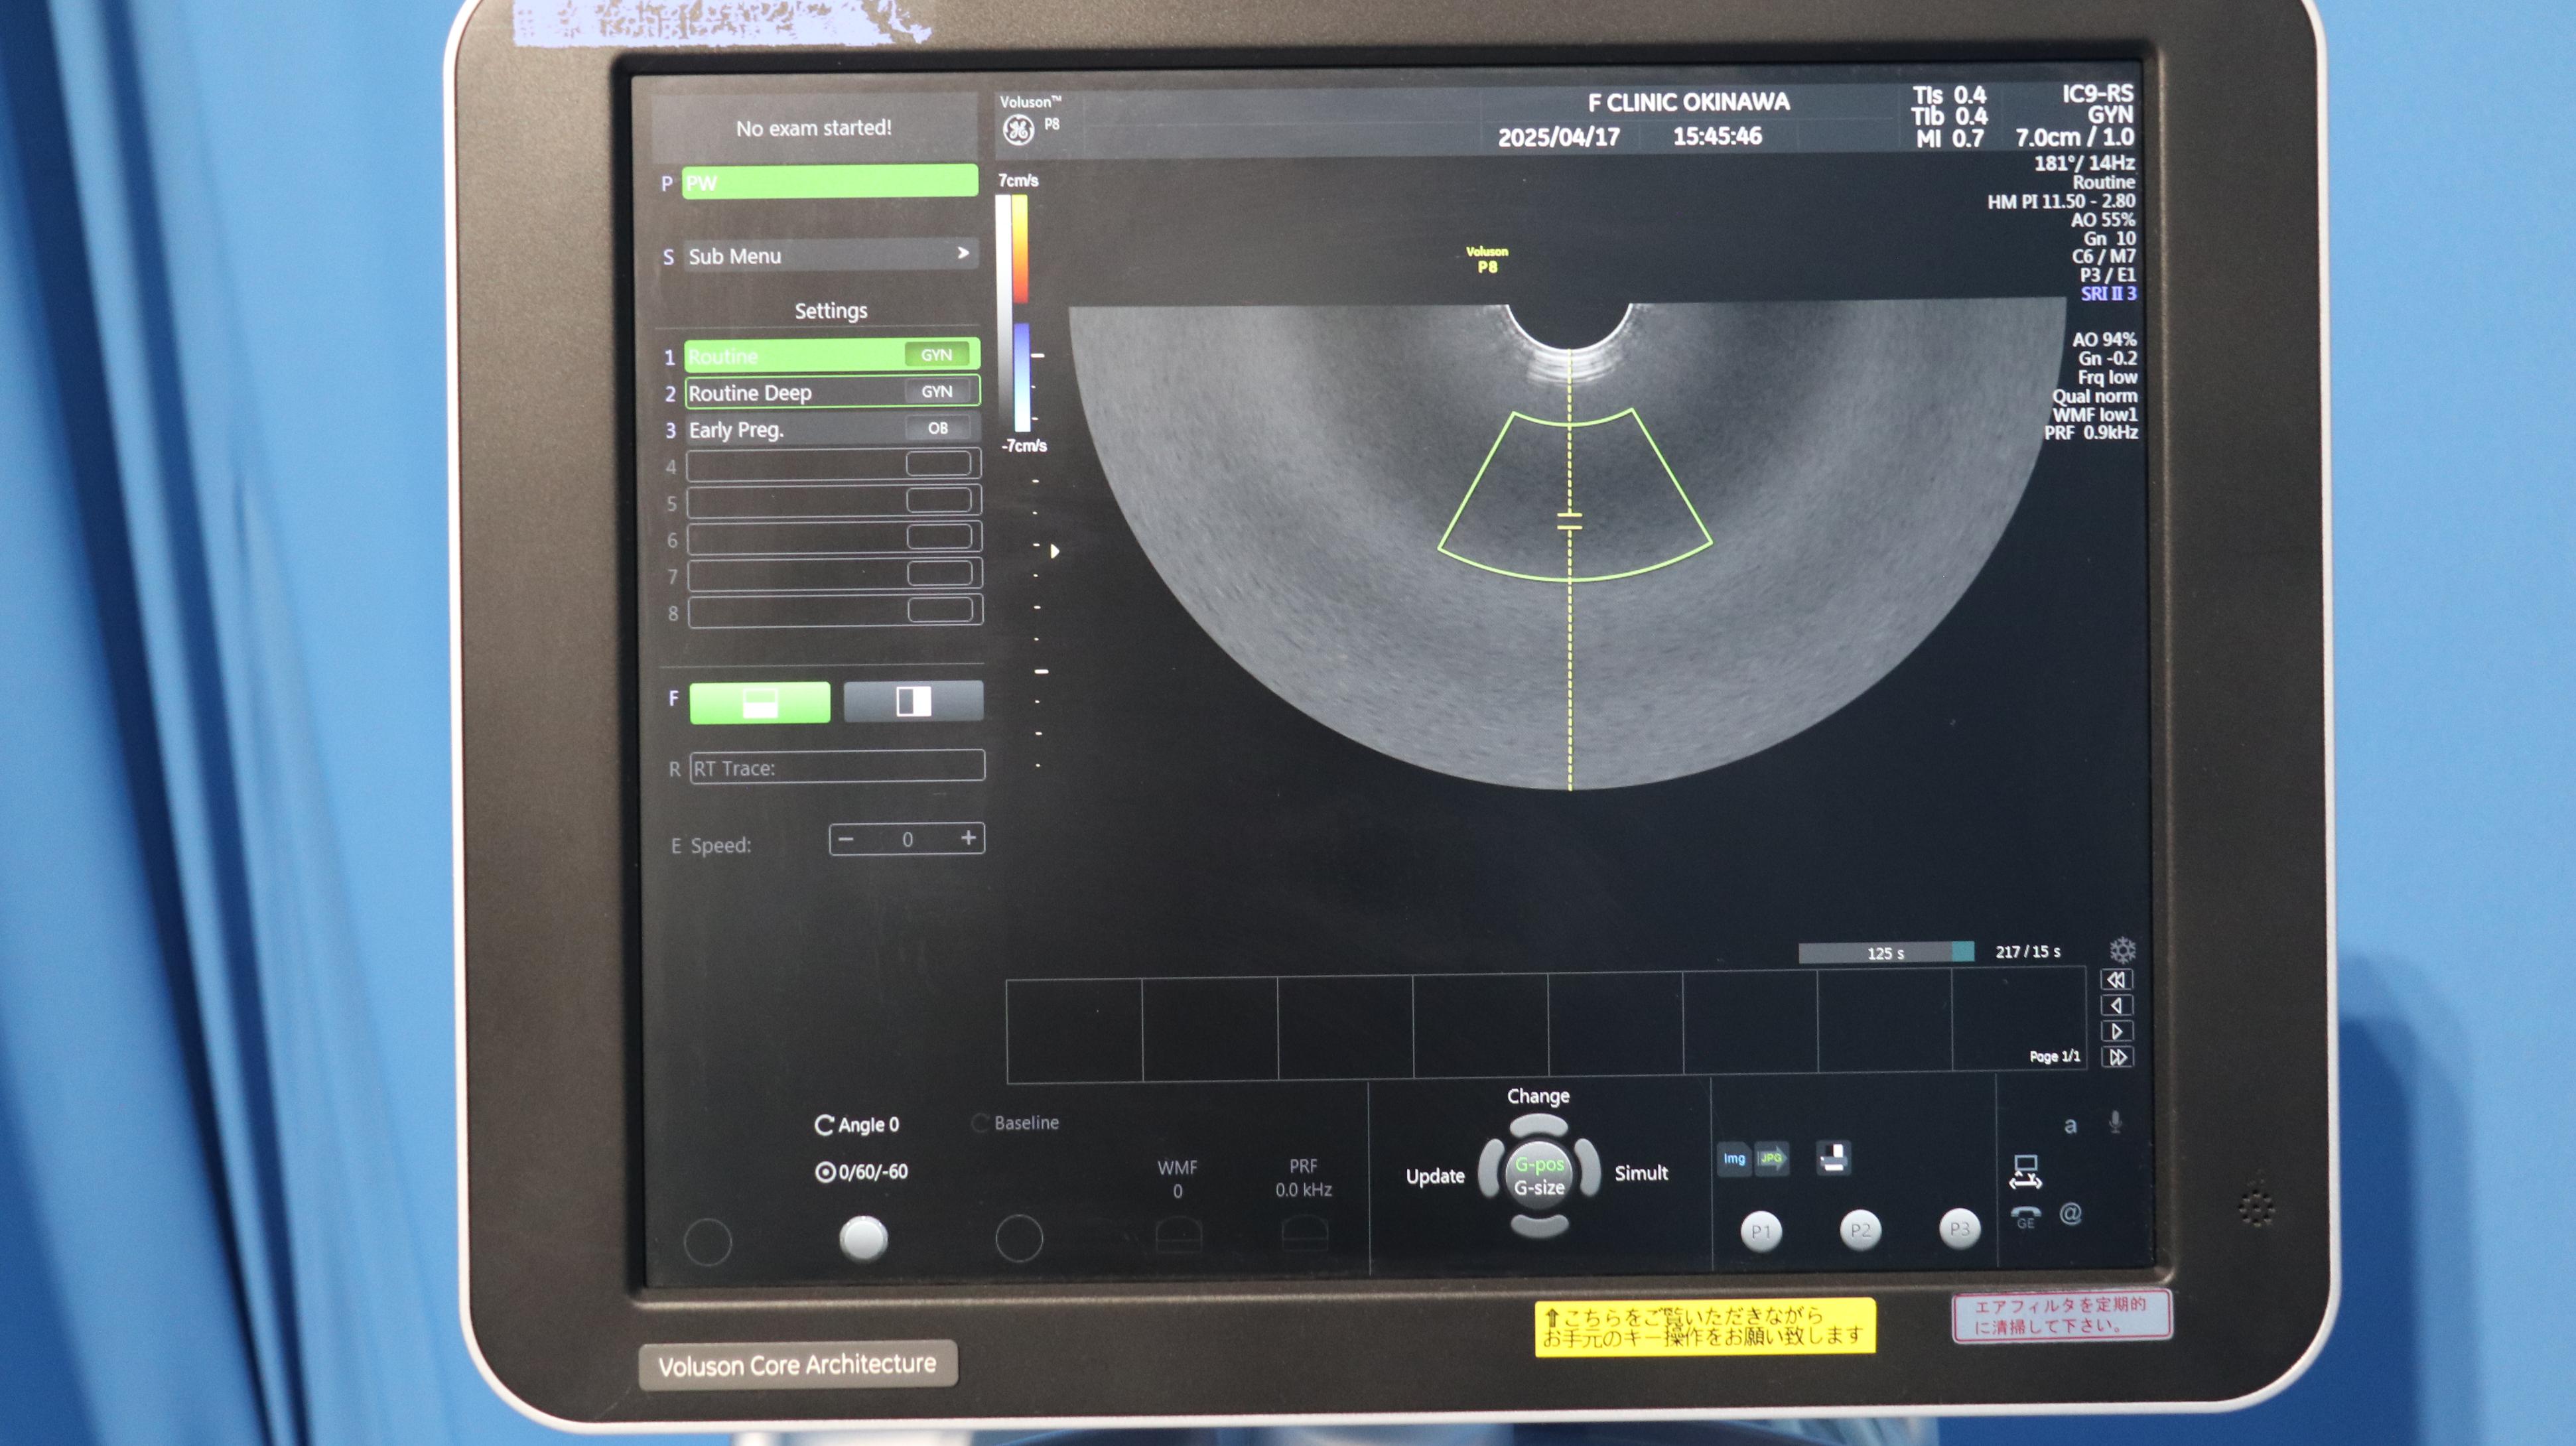Click the network transfer computer icon
2576x1446 pixels.
point(2025,1172)
